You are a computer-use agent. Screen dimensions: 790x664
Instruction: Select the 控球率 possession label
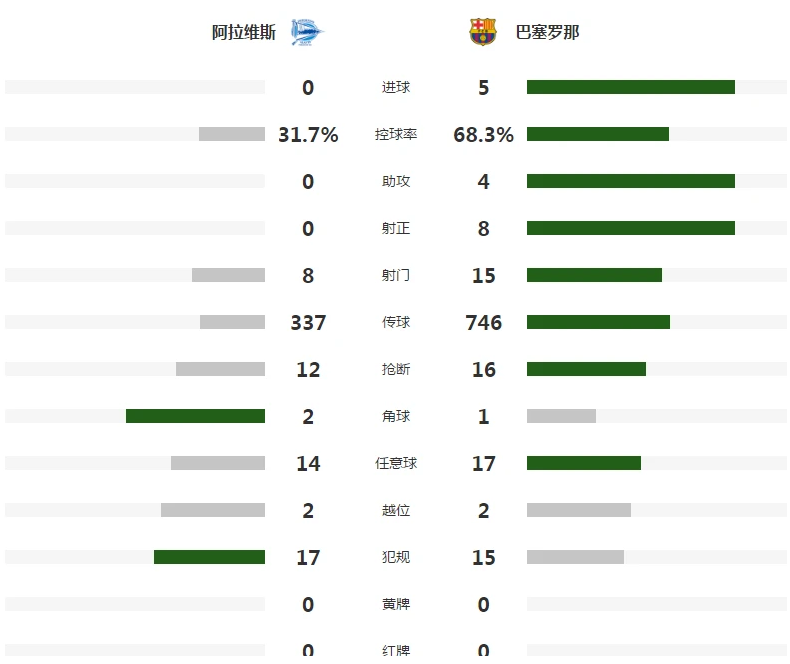click(x=396, y=135)
